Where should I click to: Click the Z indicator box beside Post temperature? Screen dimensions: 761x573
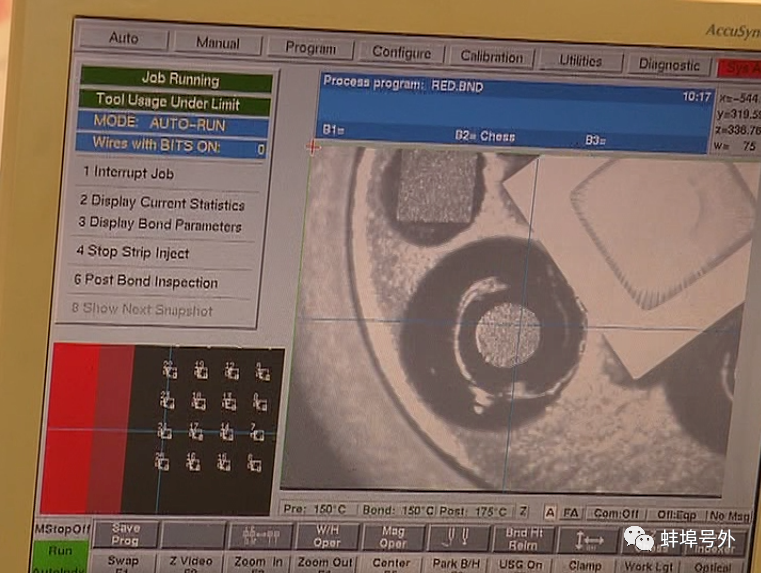pos(523,511)
